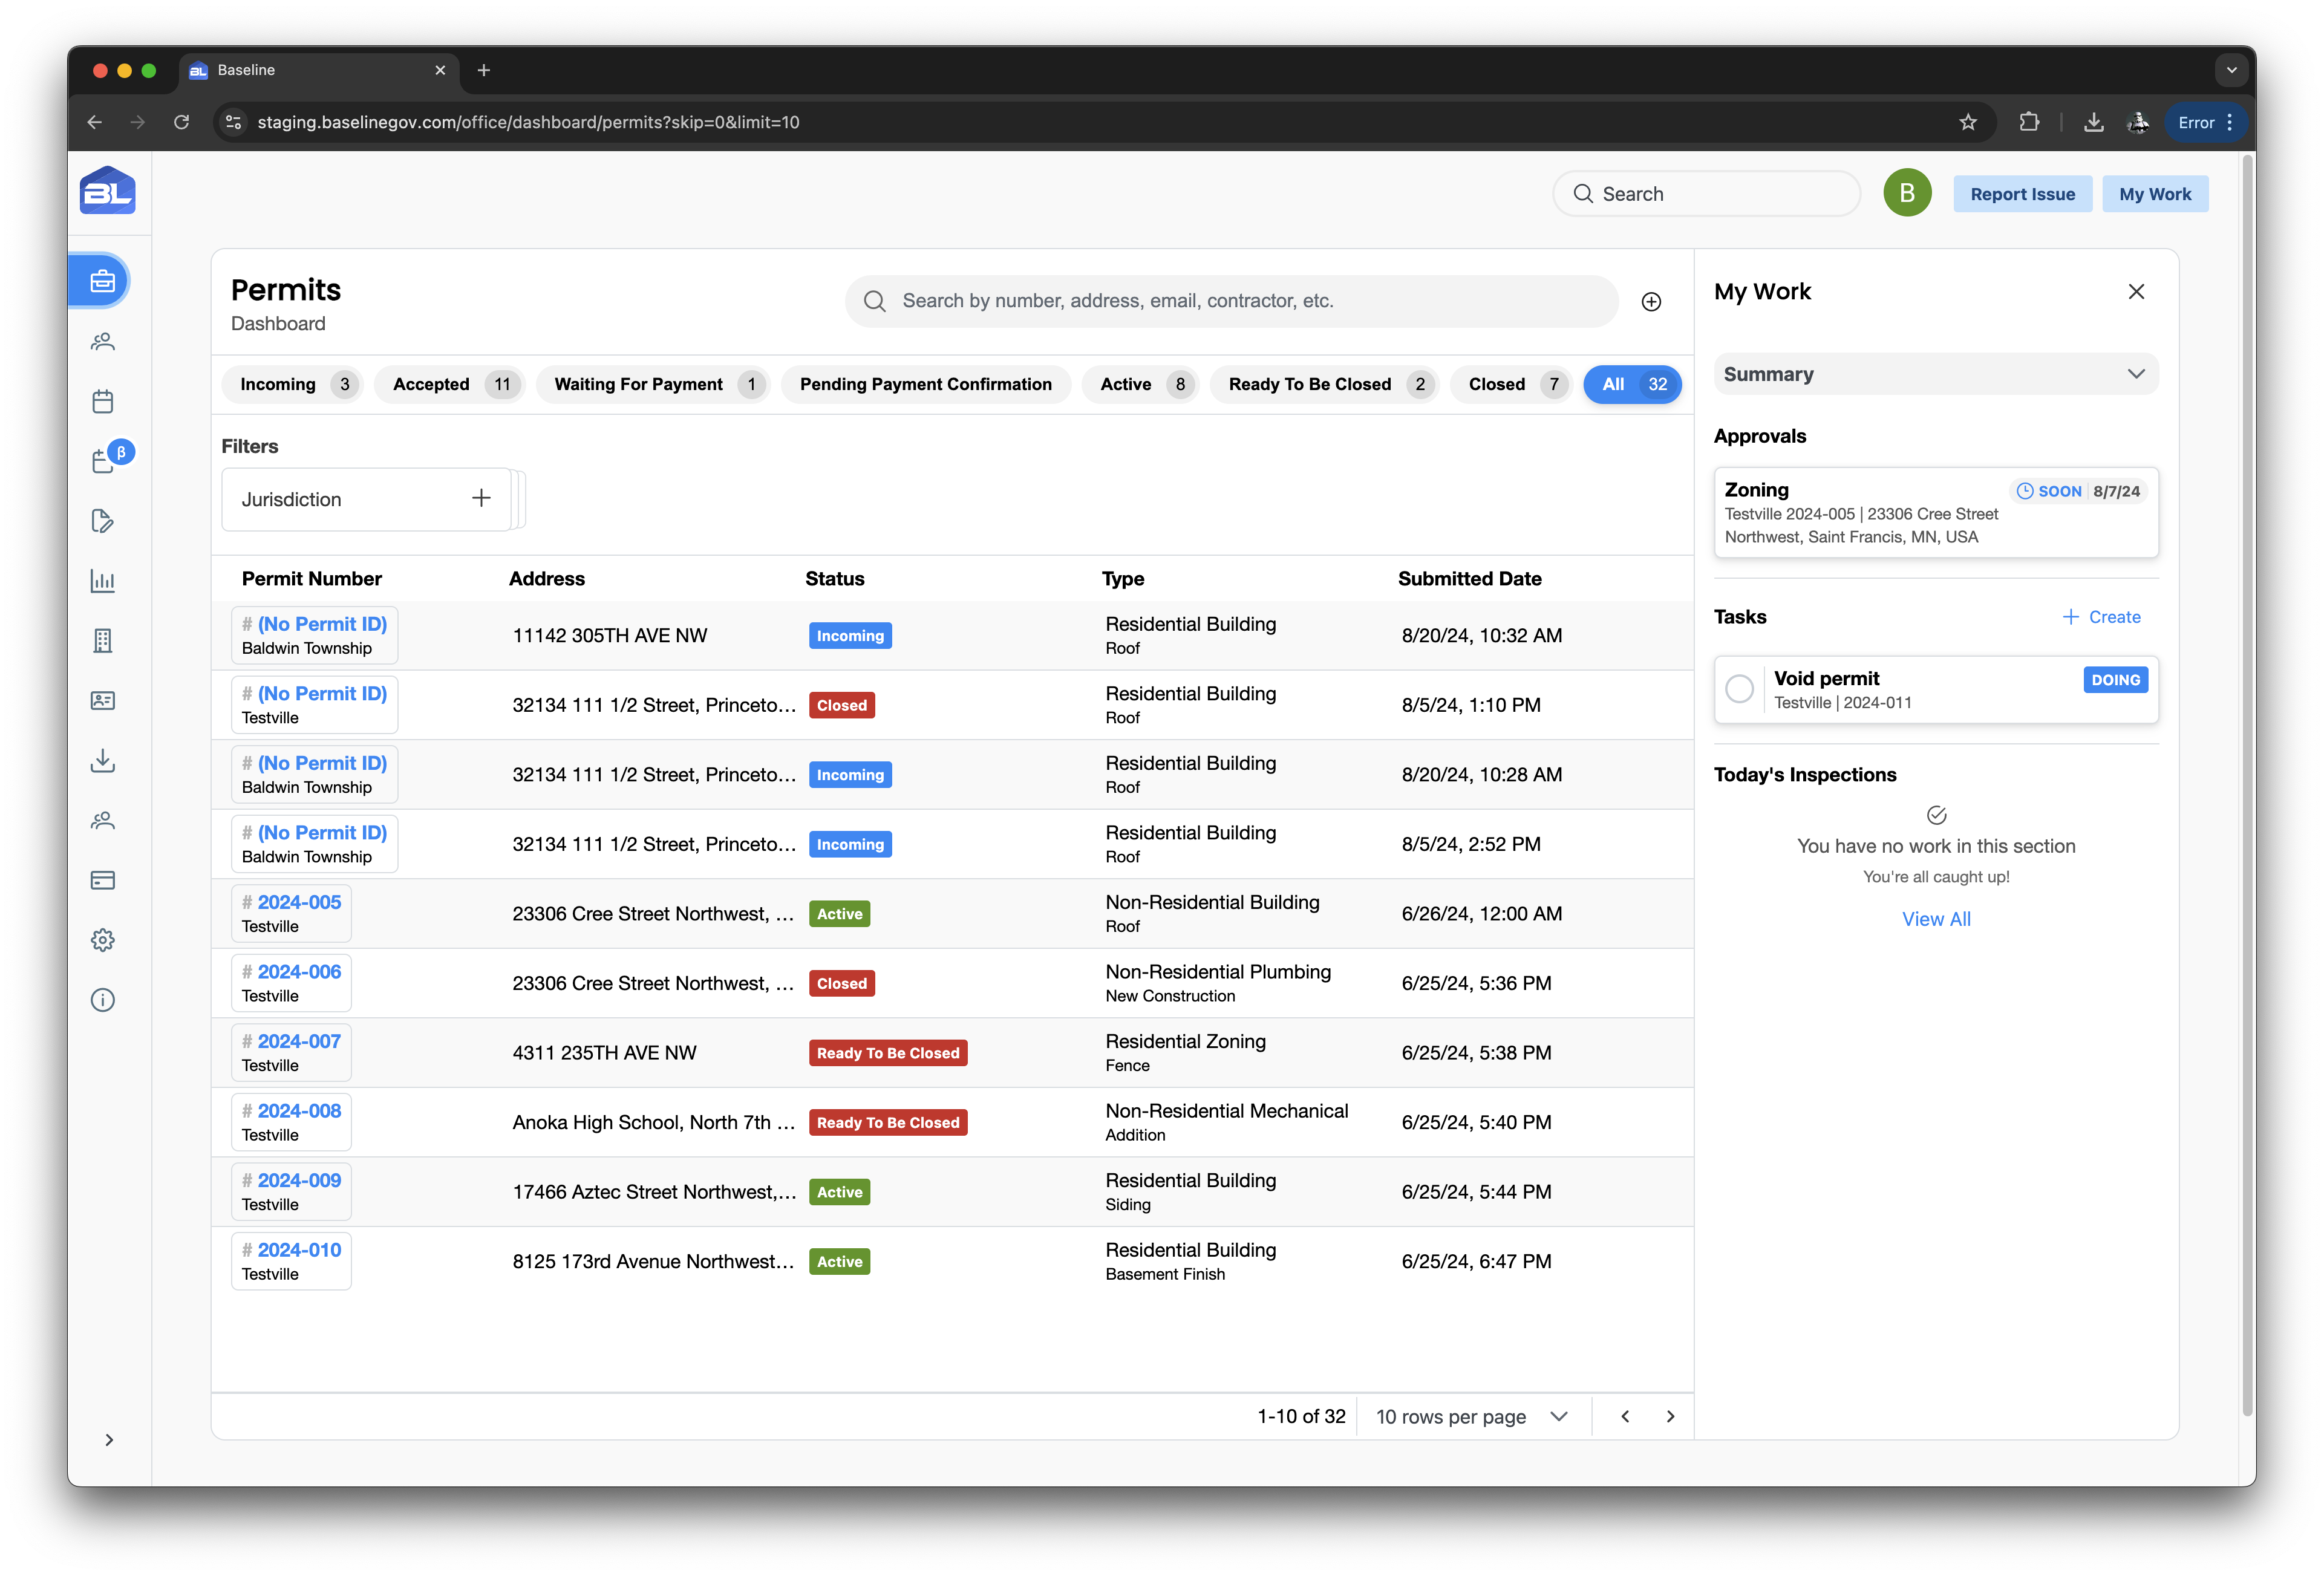Go to next page of permits
The image size is (2324, 1576).
[x=1669, y=1416]
